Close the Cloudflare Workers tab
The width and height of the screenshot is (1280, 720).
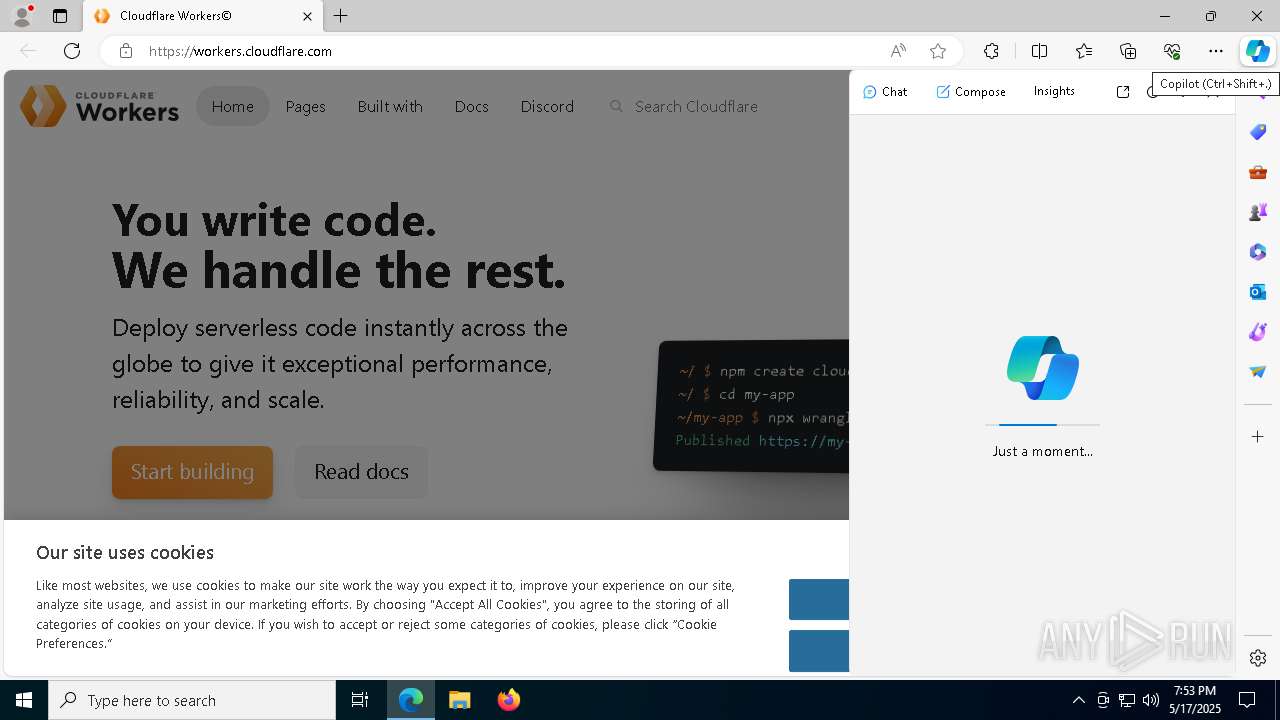coord(307,16)
